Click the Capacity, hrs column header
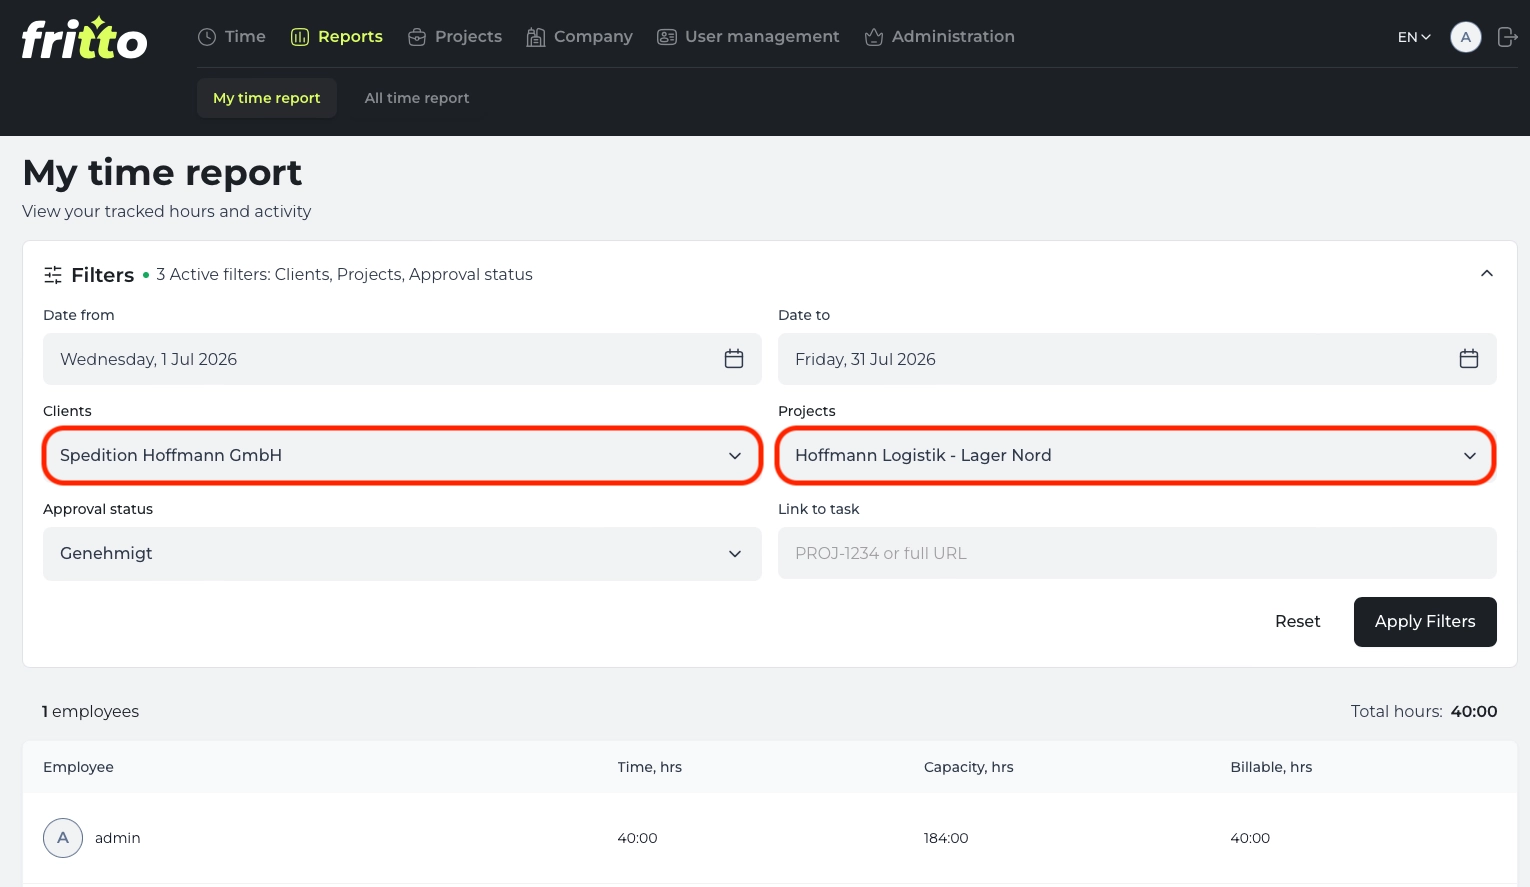 point(969,767)
